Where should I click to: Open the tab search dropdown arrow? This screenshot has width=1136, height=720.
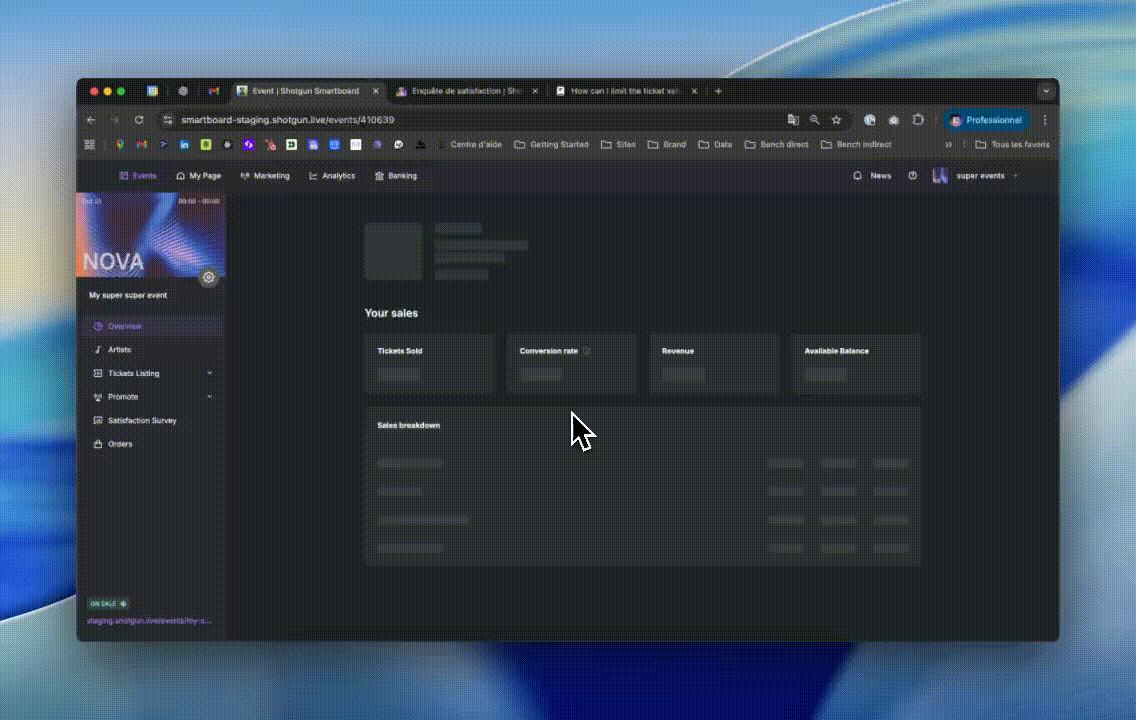click(1045, 91)
